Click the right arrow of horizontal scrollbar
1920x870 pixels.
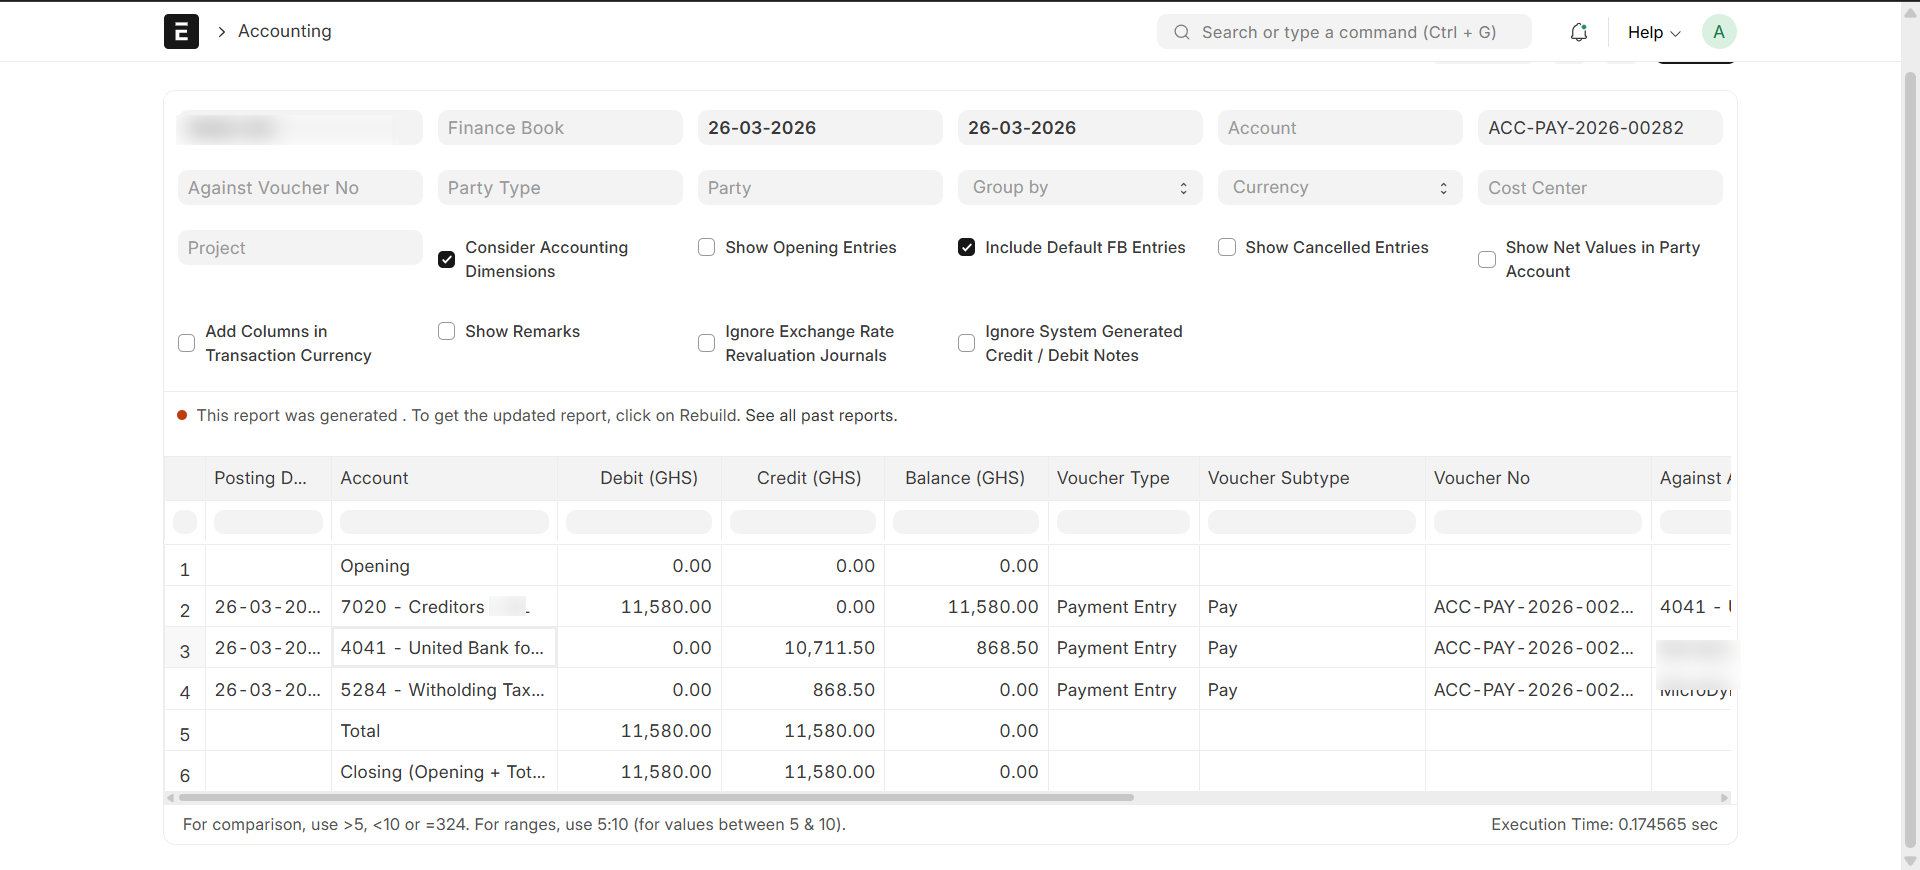click(x=1724, y=798)
